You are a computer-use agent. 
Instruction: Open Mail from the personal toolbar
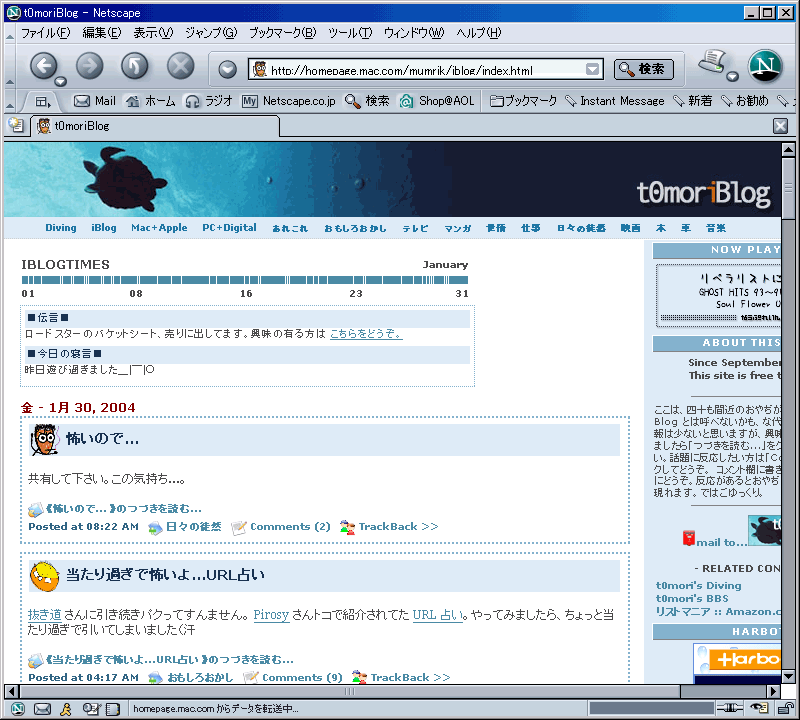tap(94, 101)
